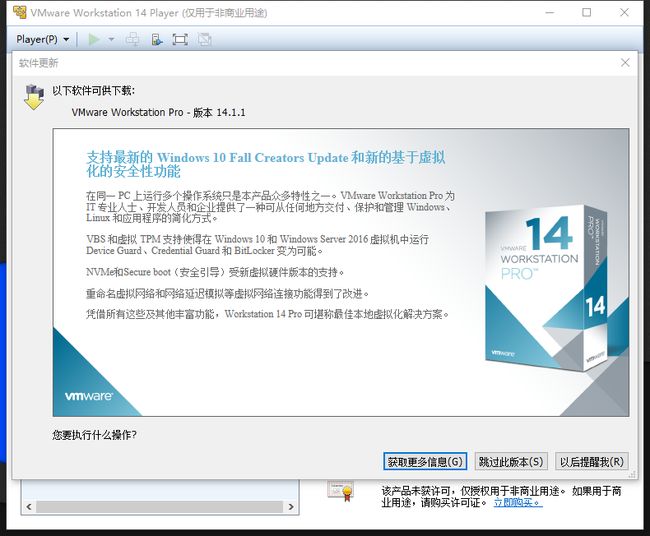Click the license certificate icon

tap(340, 491)
